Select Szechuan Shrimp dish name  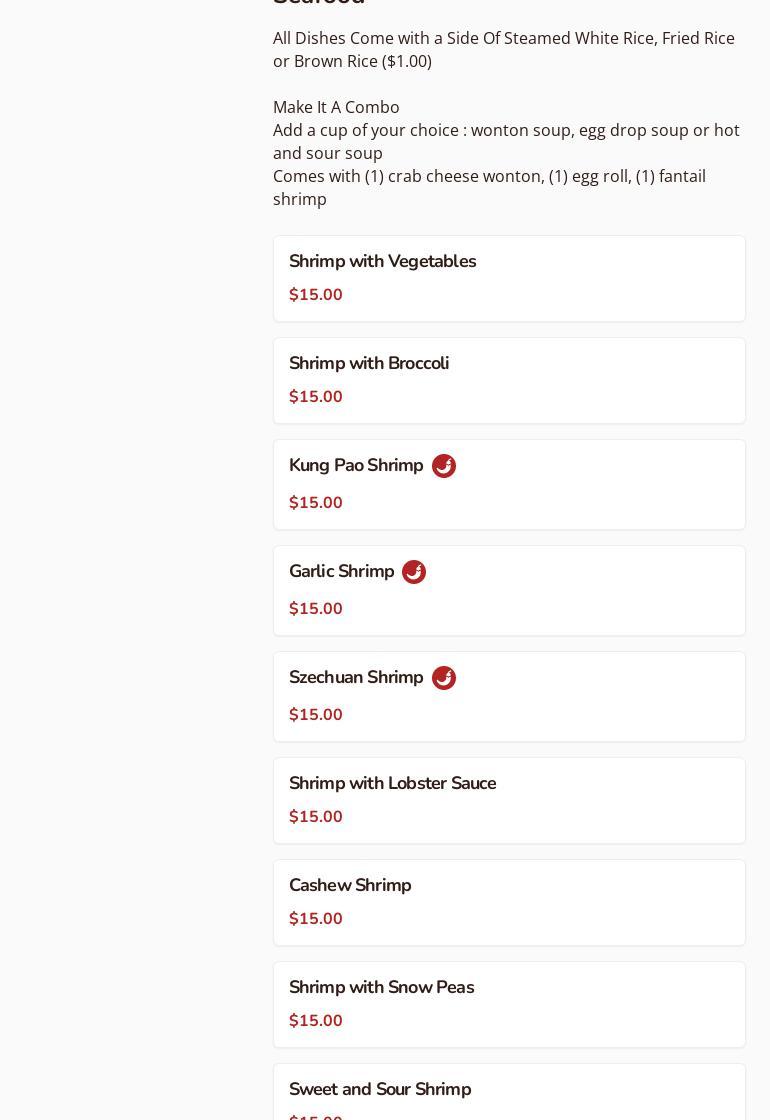pyautogui.click(x=355, y=678)
